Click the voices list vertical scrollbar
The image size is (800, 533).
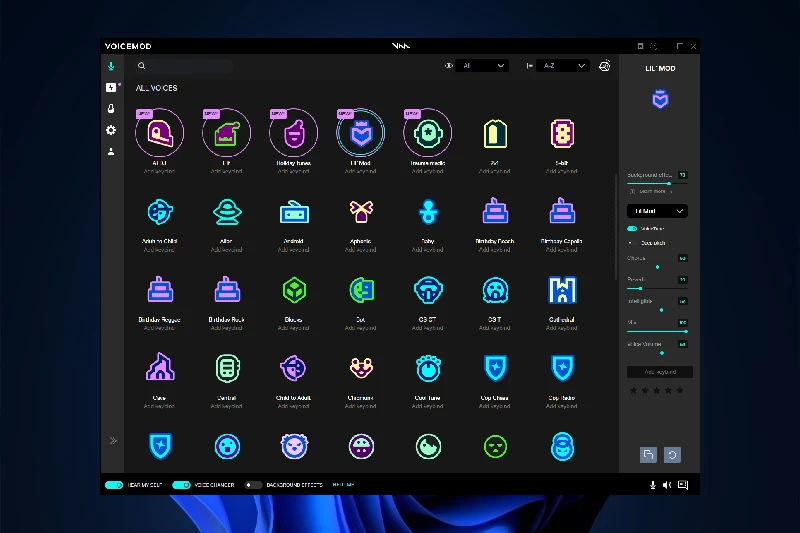click(x=616, y=227)
